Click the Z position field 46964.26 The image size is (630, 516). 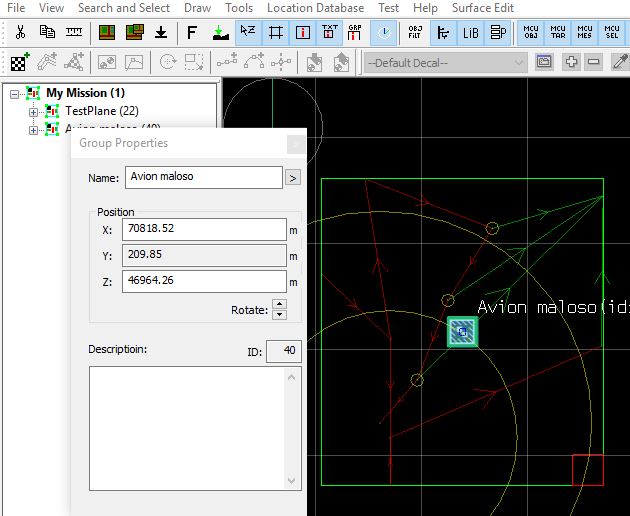point(204,281)
